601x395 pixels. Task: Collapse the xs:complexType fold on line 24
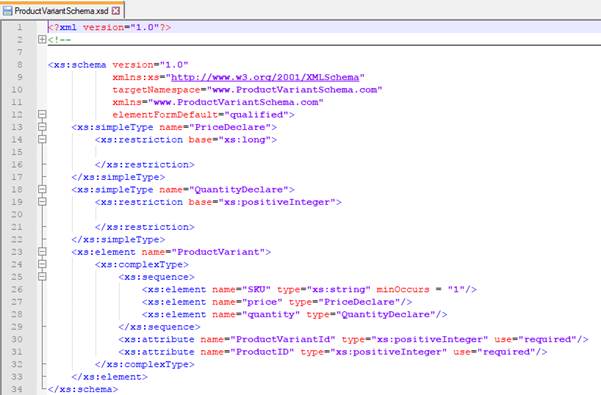pos(42,264)
